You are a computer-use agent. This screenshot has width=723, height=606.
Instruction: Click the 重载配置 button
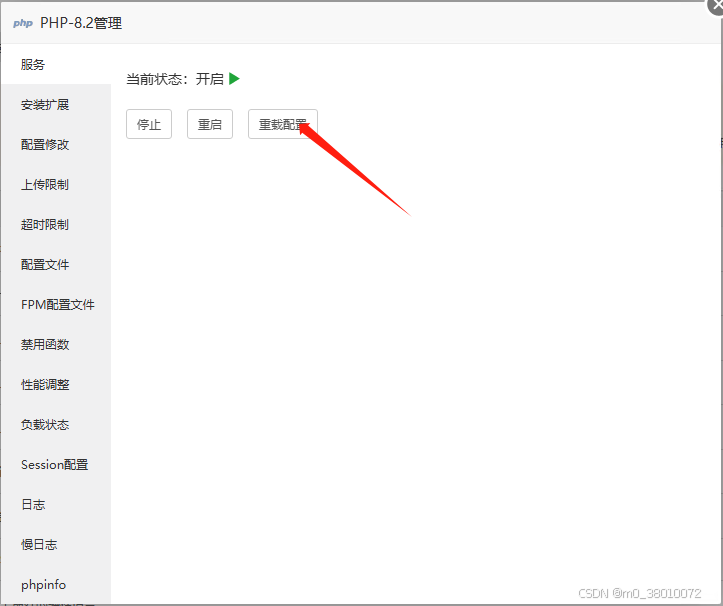tap(283, 124)
